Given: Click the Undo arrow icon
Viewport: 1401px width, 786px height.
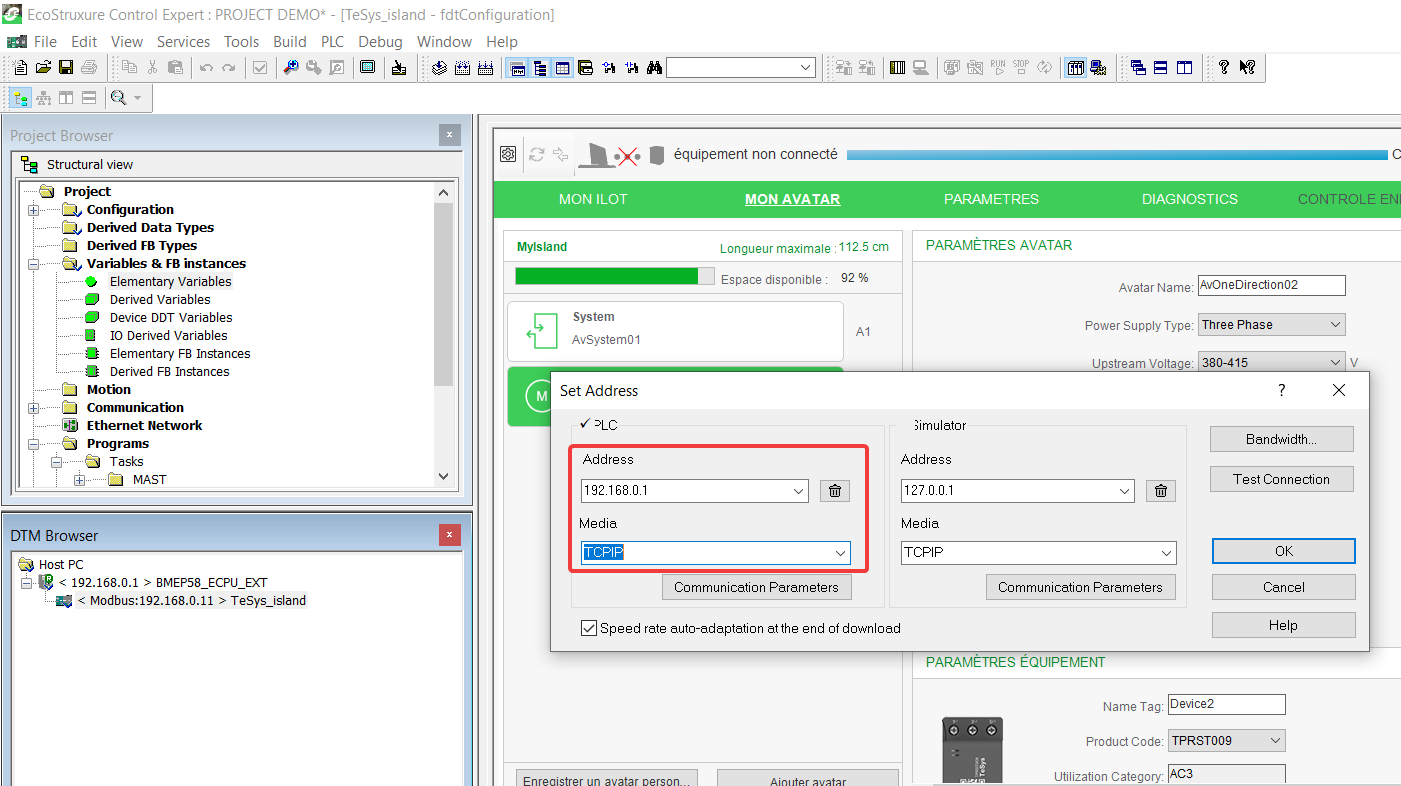Looking at the screenshot, I should point(206,68).
